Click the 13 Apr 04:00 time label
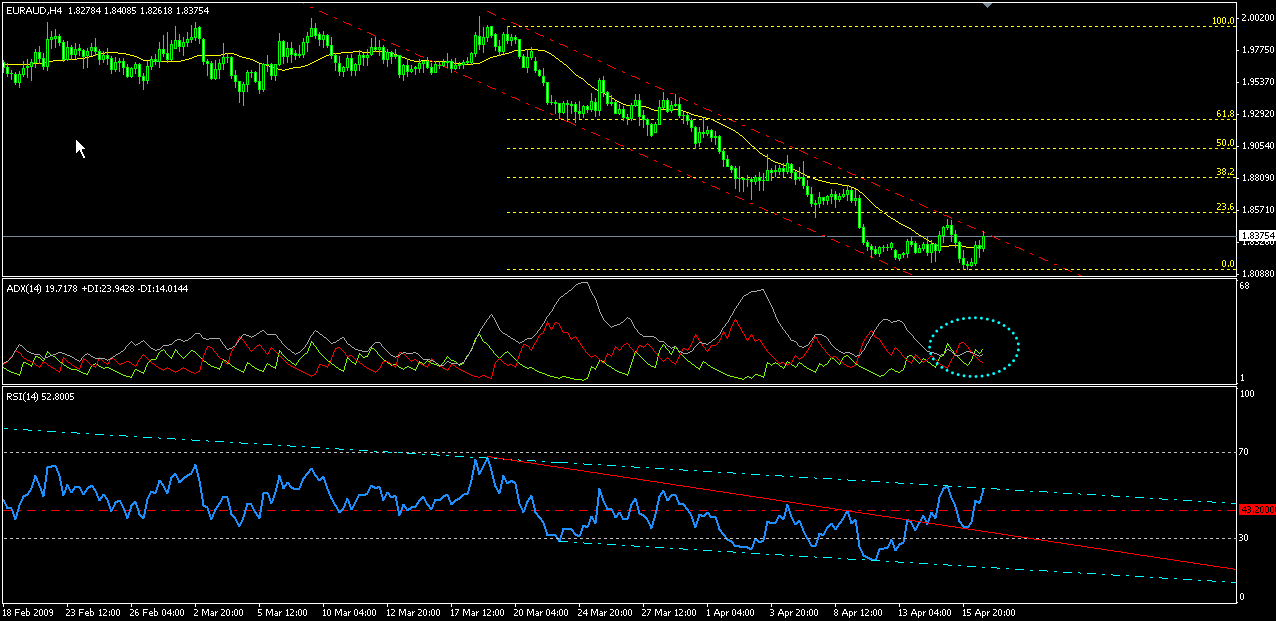The image size is (1276, 621). click(x=925, y=611)
